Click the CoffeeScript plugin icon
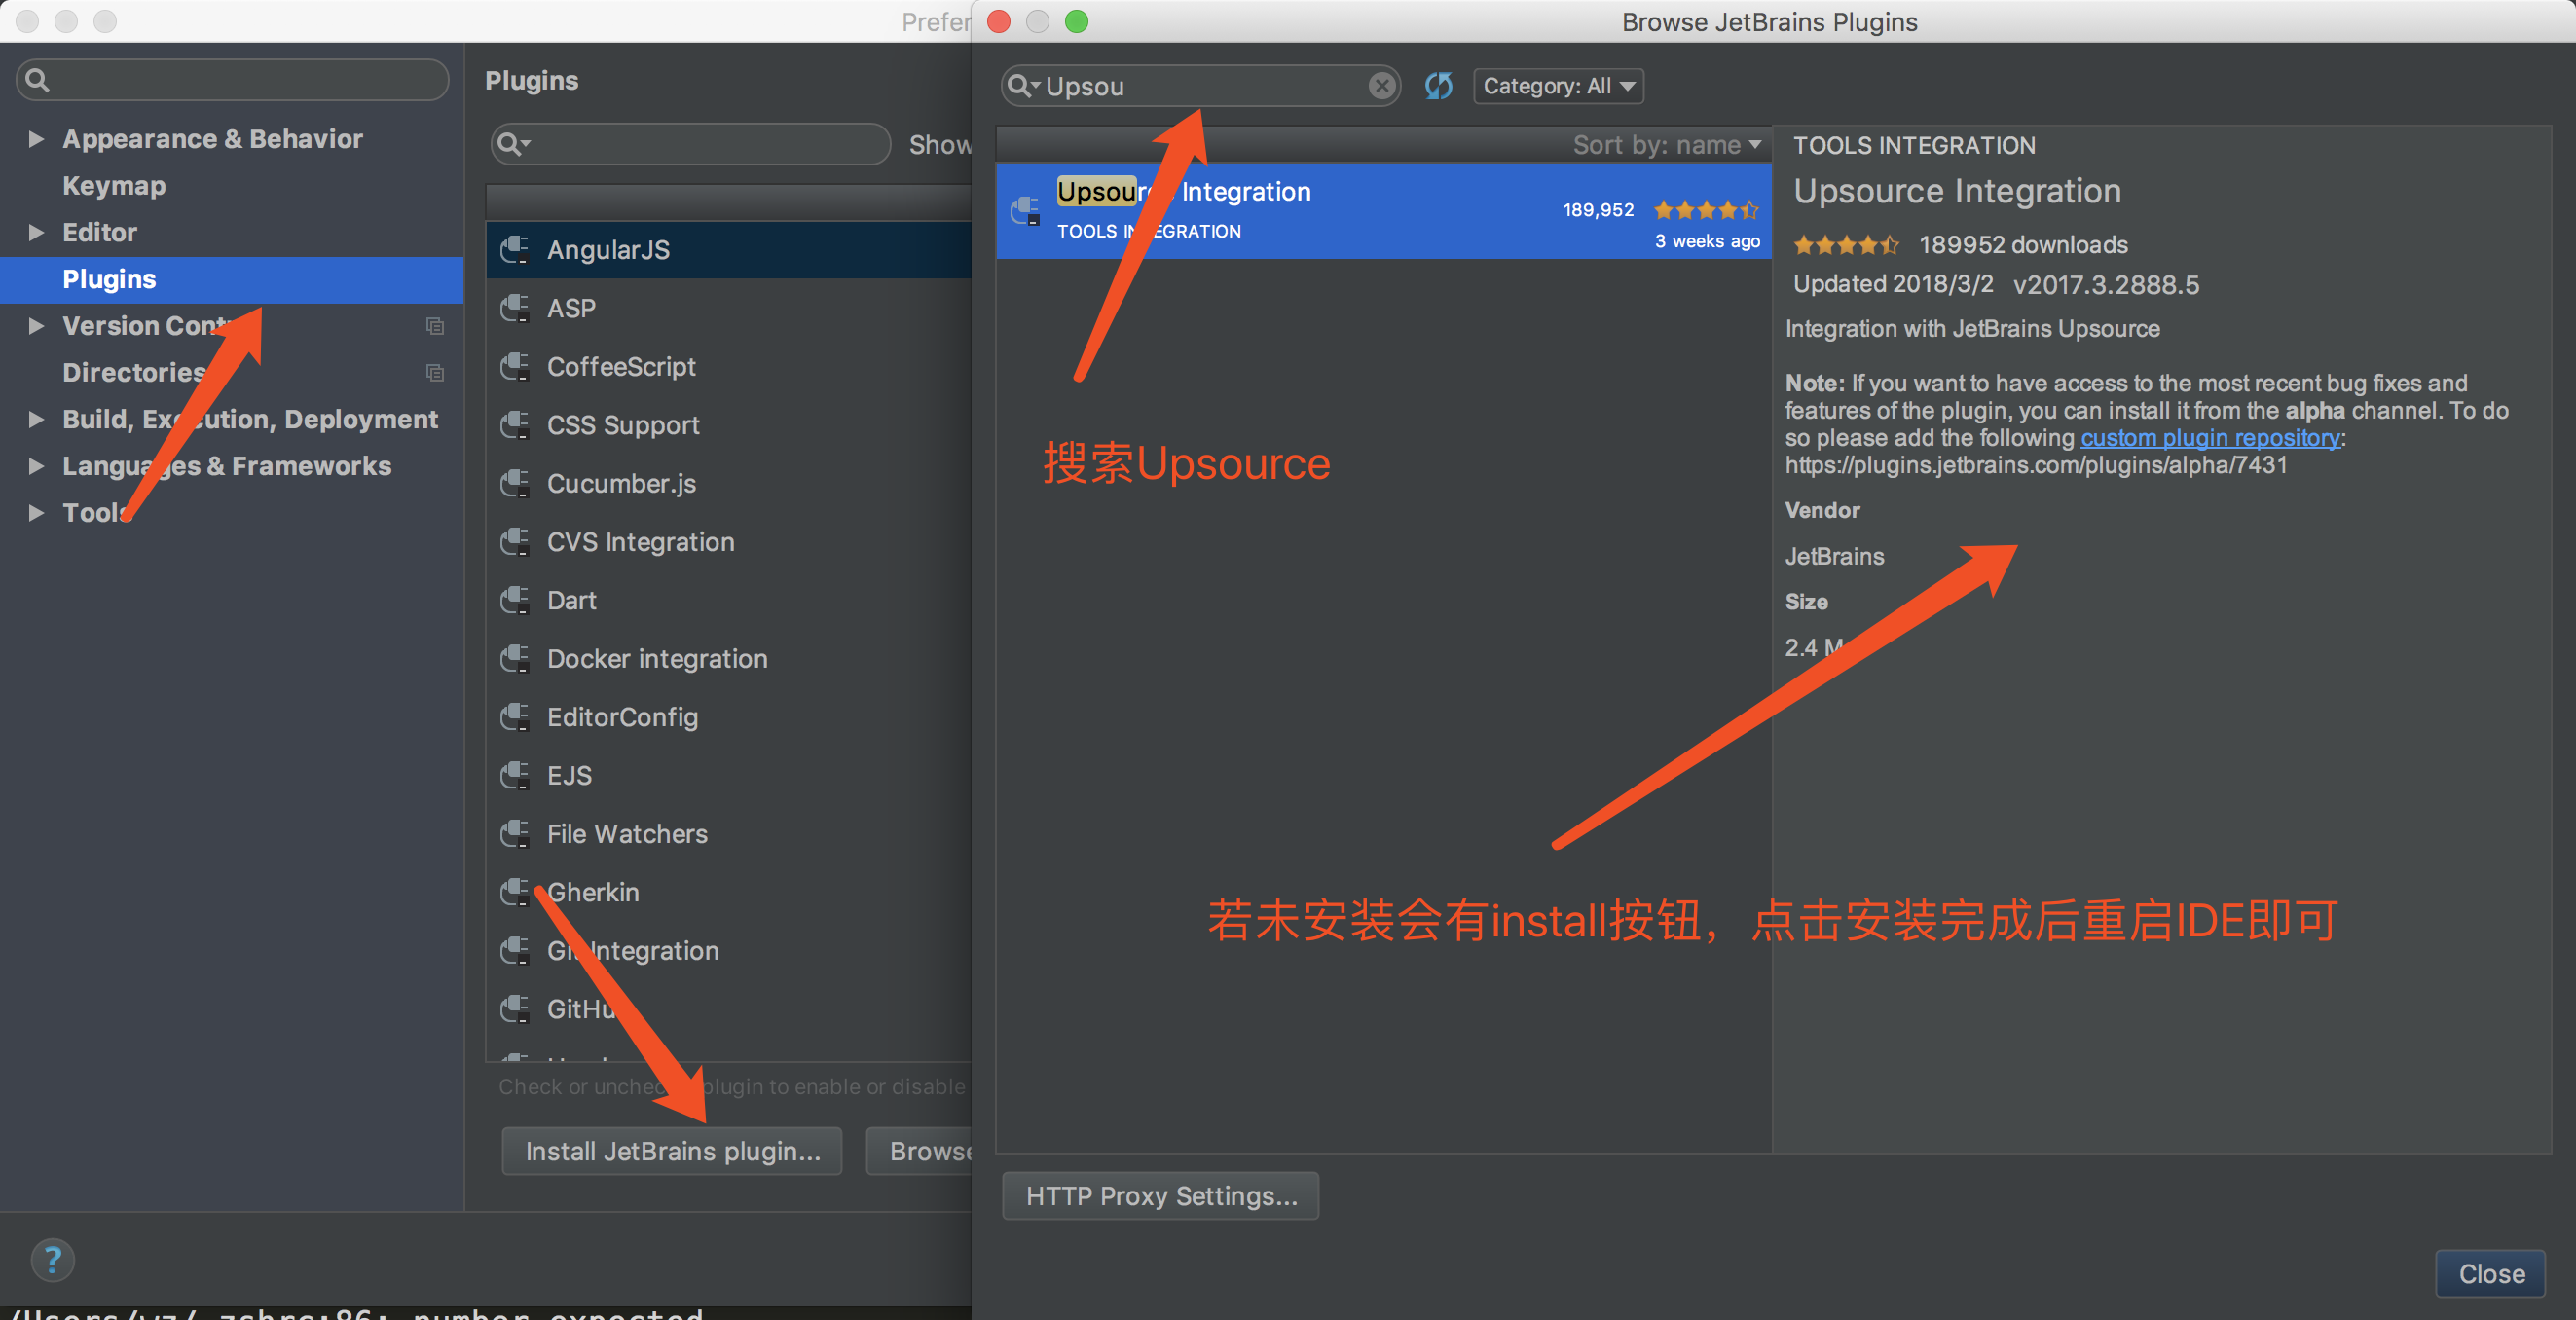 (x=515, y=367)
